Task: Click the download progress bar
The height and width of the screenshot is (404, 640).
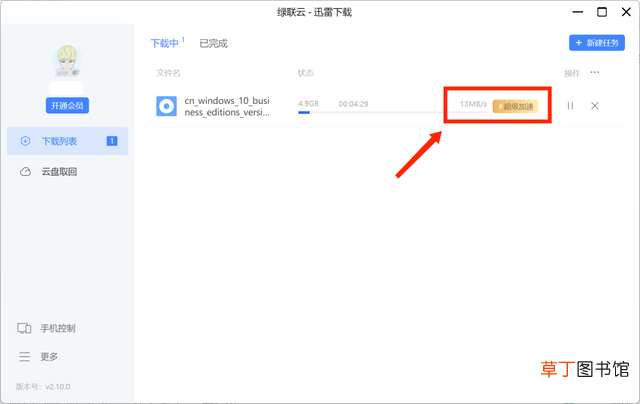Action: pyautogui.click(x=392, y=113)
